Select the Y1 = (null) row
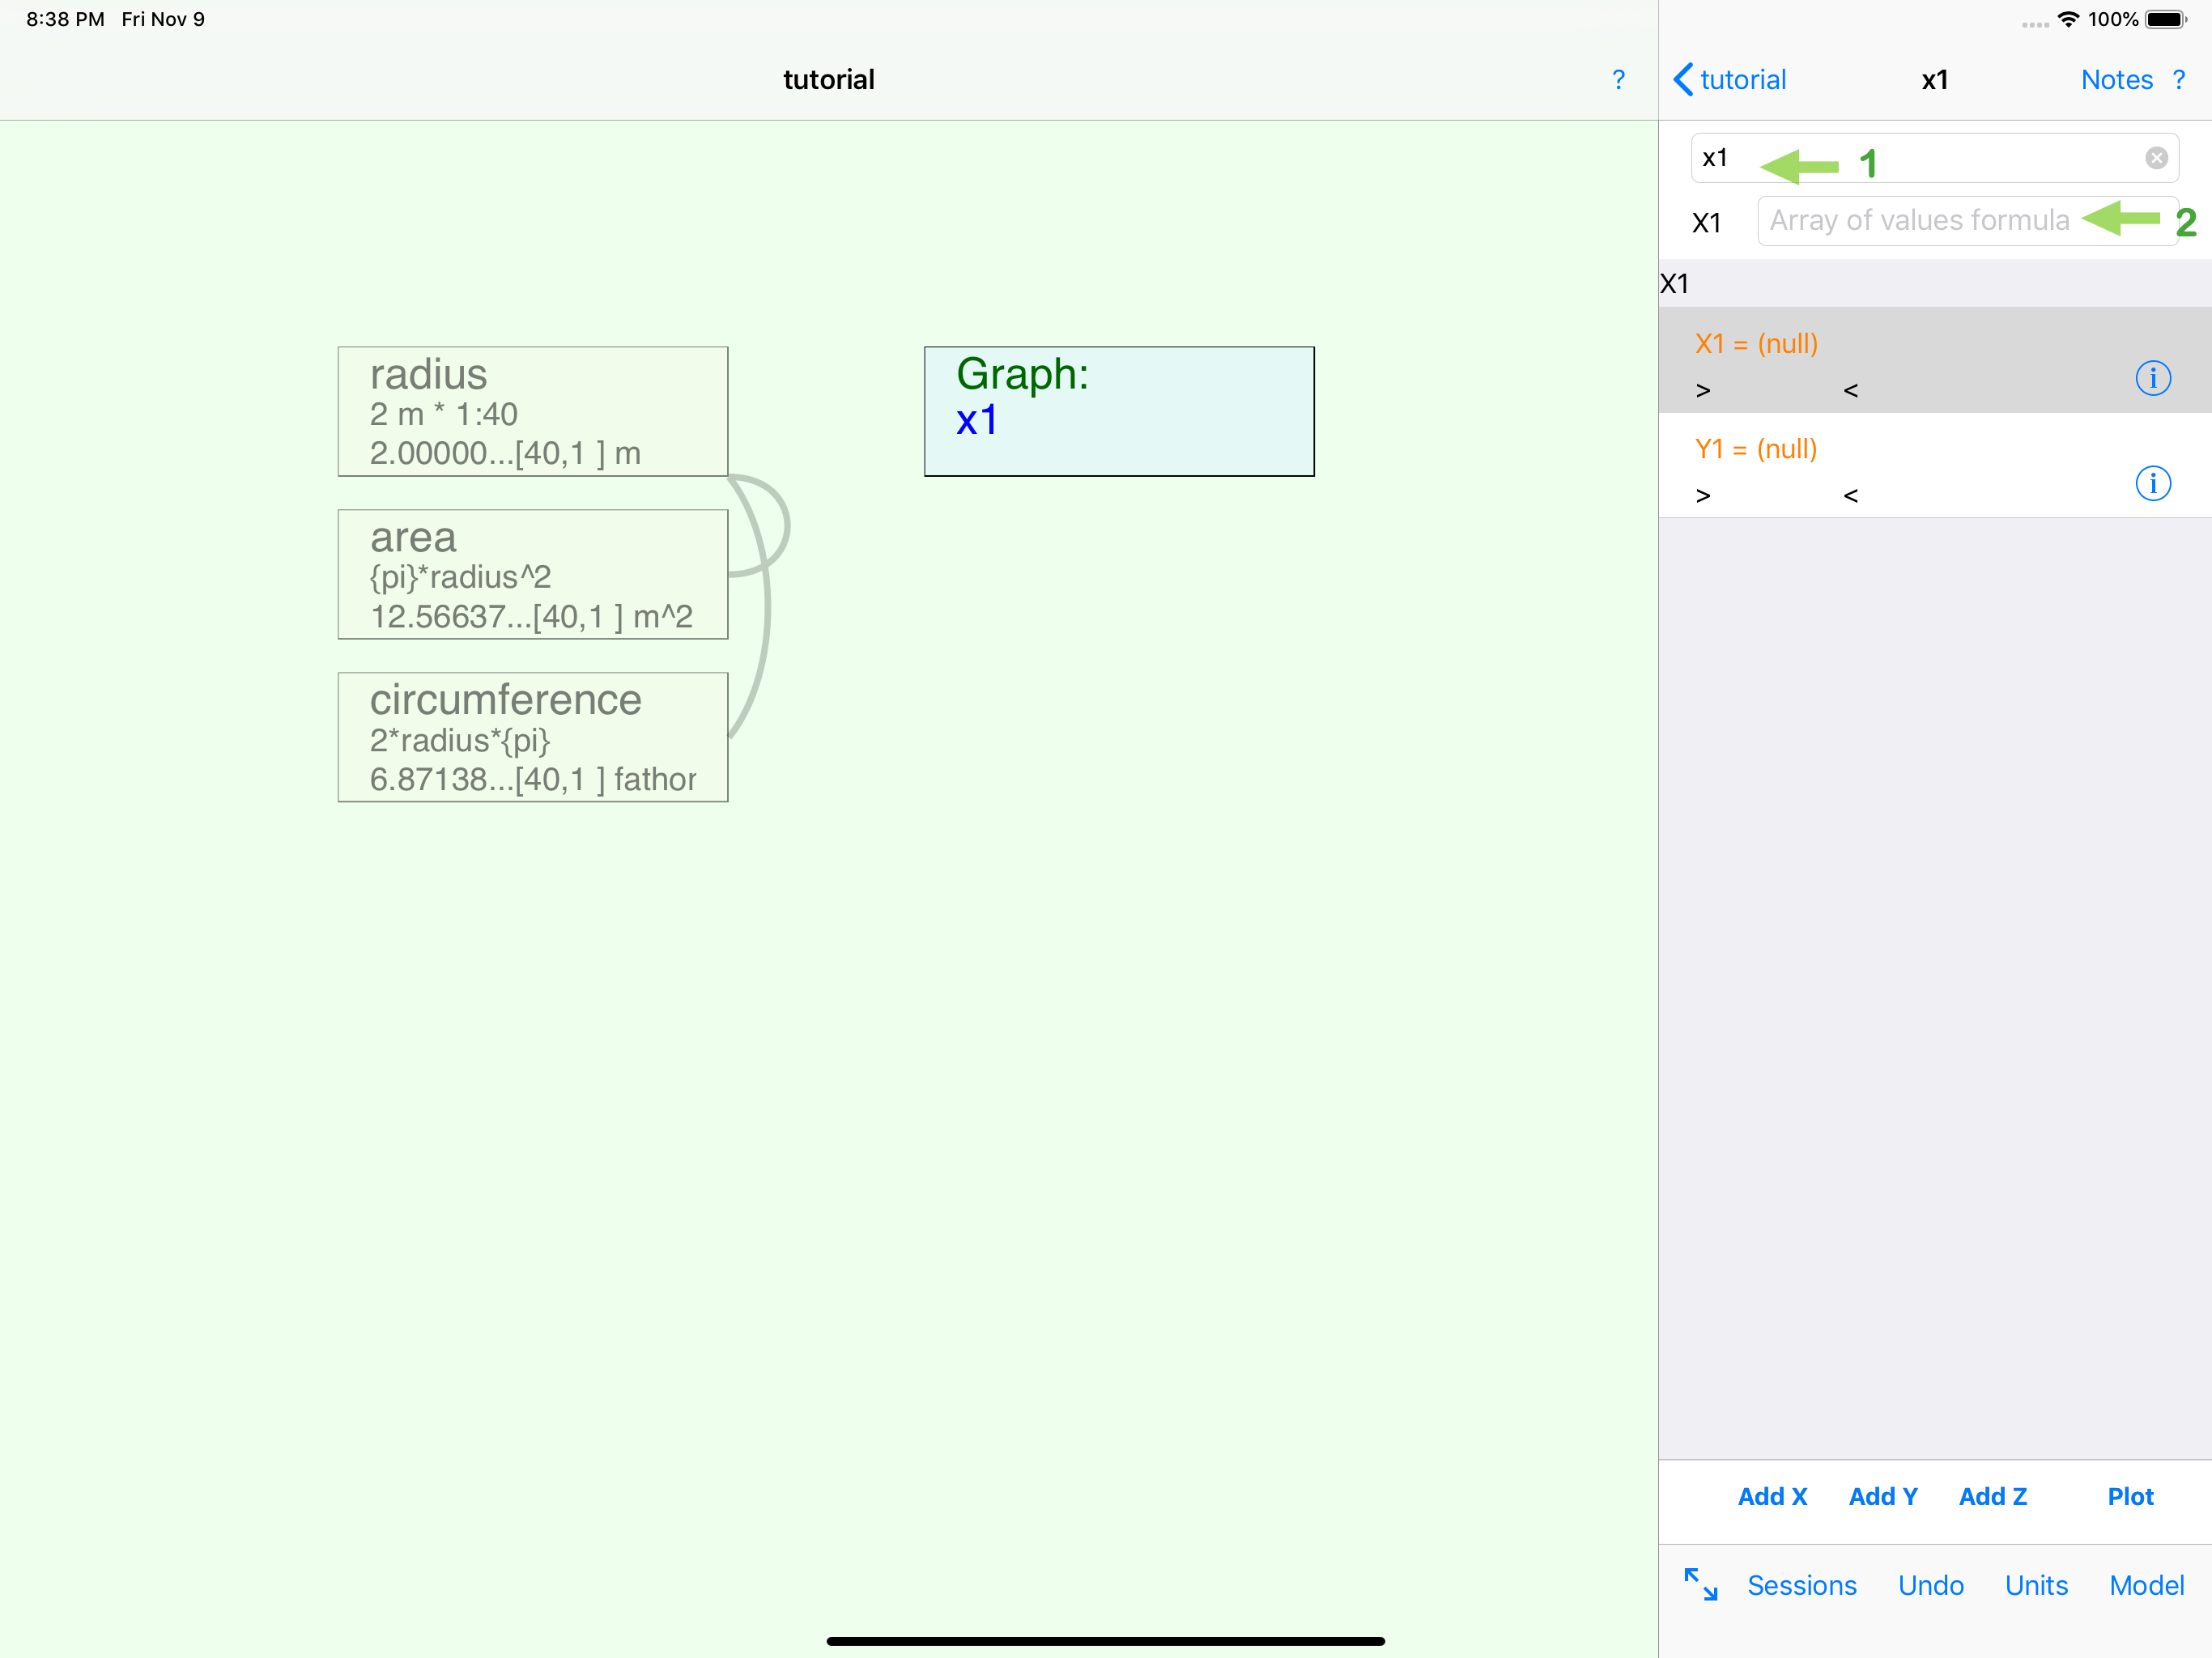The image size is (2212, 1658). 1934,465
